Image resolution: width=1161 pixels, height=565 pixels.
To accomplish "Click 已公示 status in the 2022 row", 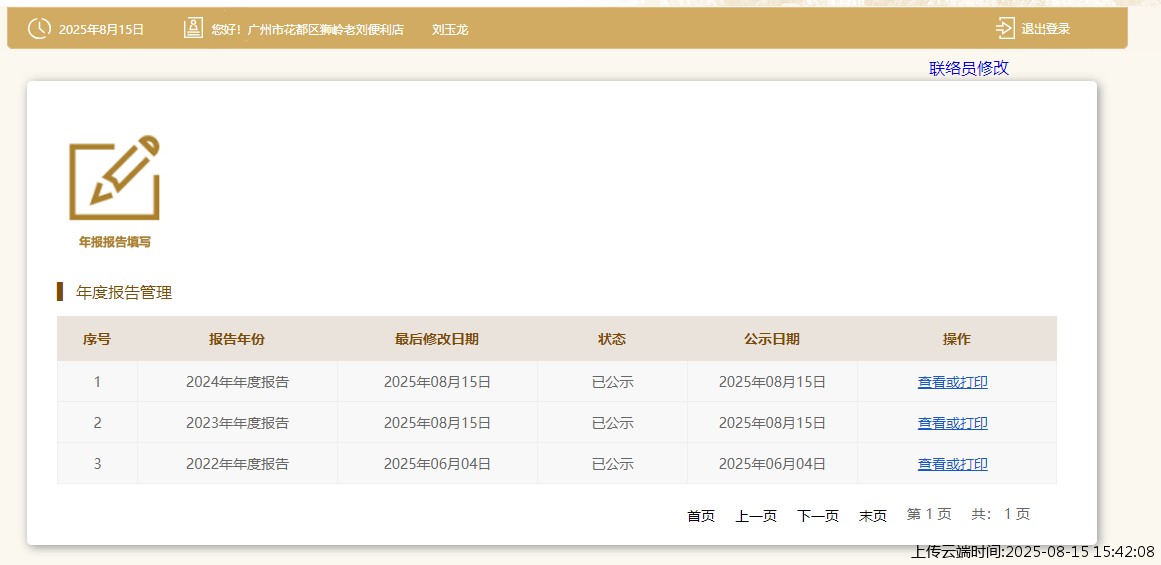I will click(x=612, y=464).
